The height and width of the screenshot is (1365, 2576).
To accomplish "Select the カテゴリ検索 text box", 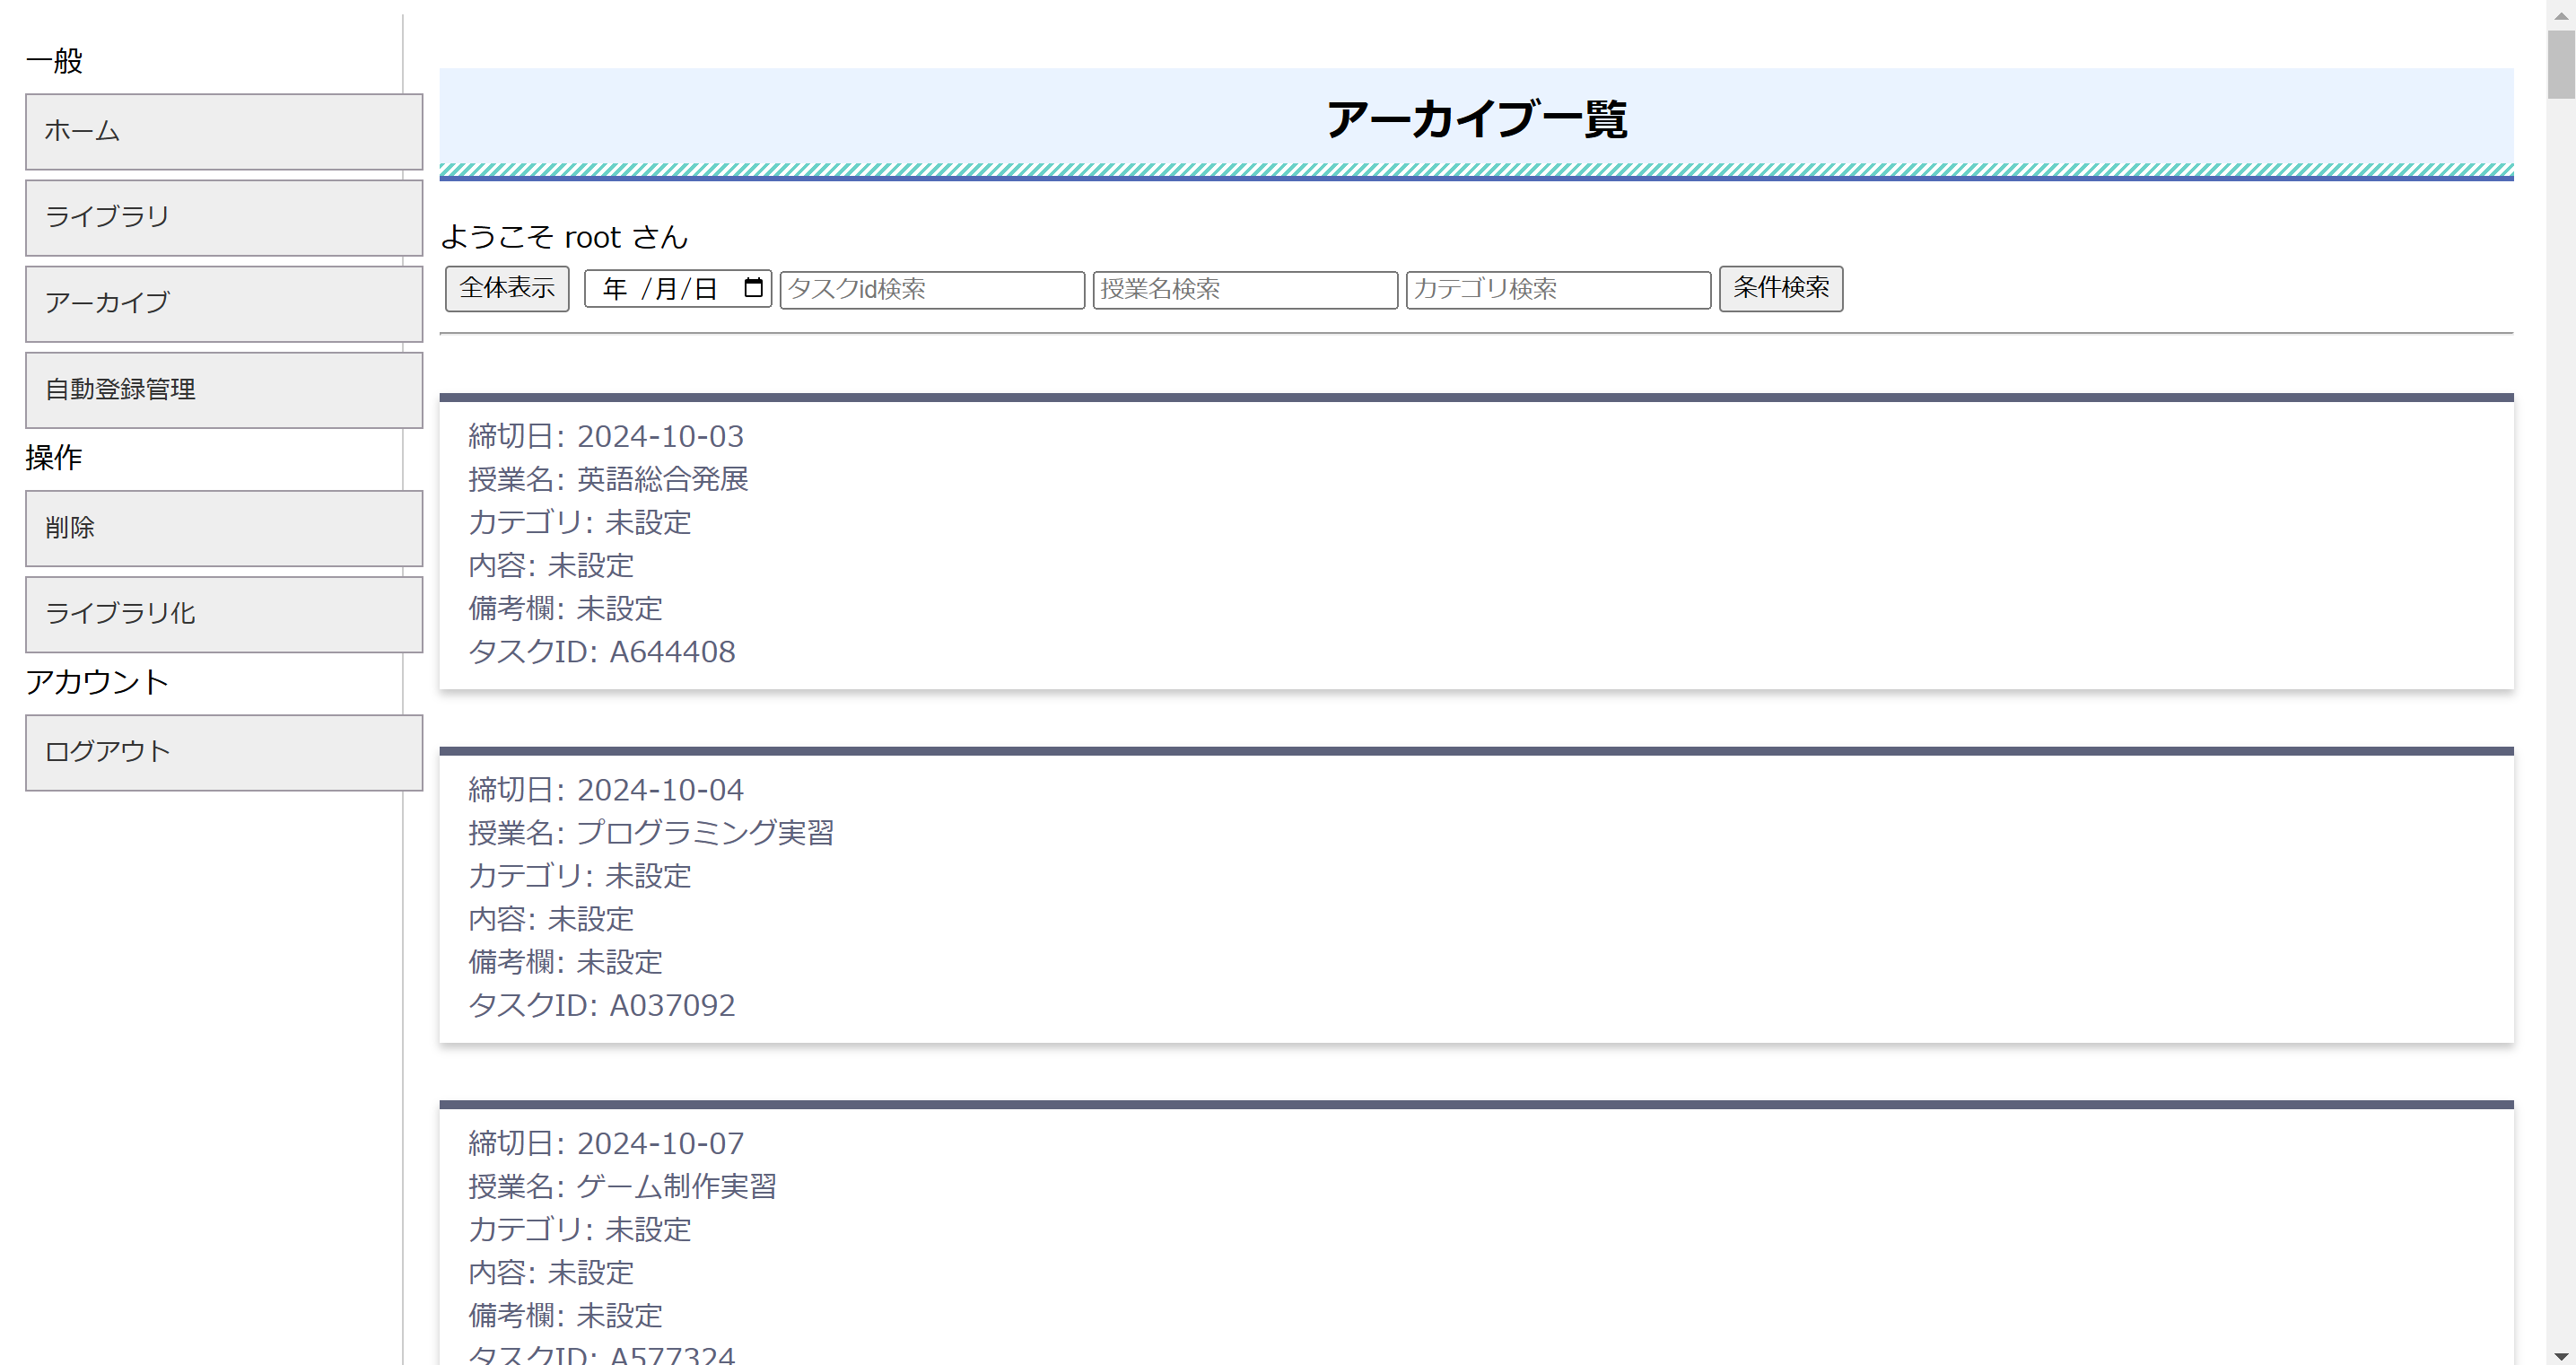I will [x=1557, y=289].
